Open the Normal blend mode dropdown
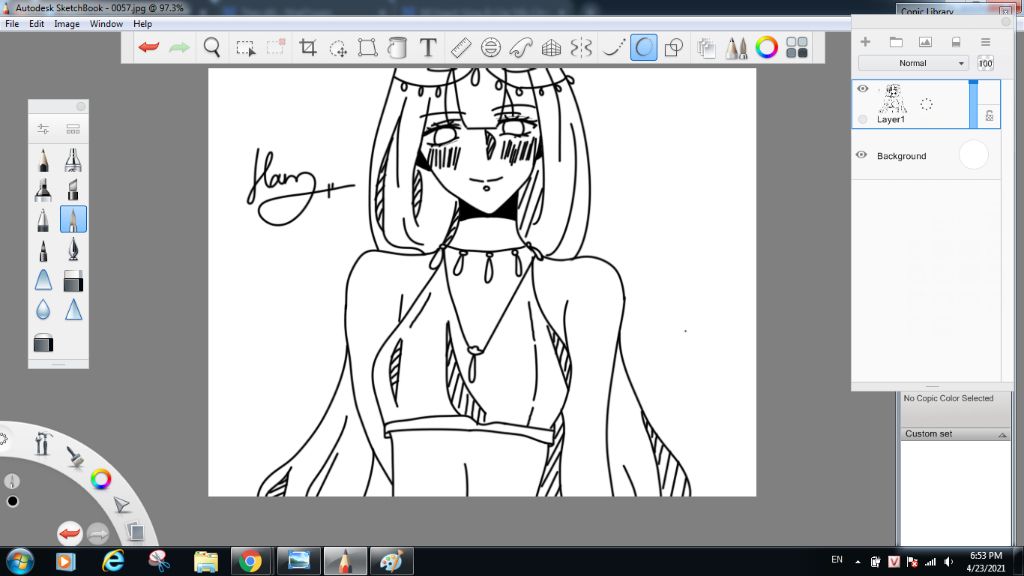The height and width of the screenshot is (576, 1024). [x=913, y=63]
